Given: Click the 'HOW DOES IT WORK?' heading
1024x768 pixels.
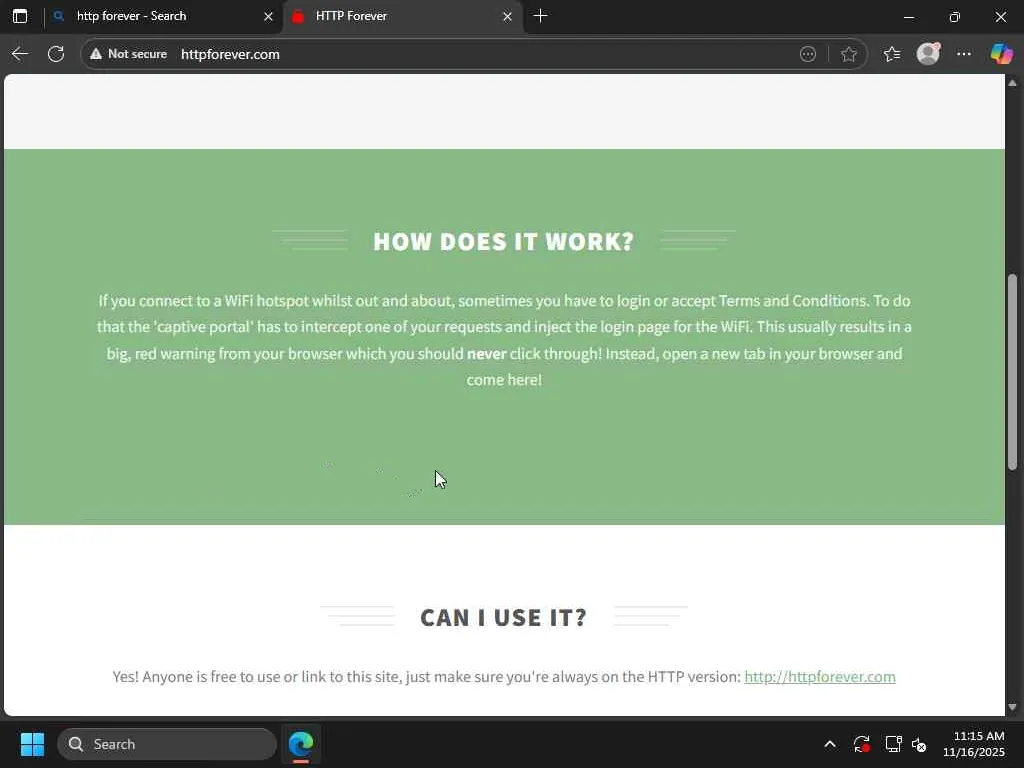Looking at the screenshot, I should pos(504,242).
